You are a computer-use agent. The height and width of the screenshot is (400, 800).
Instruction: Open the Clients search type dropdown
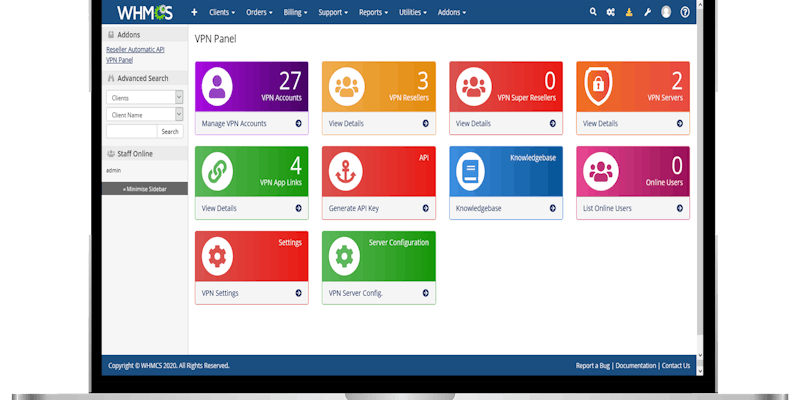(144, 97)
